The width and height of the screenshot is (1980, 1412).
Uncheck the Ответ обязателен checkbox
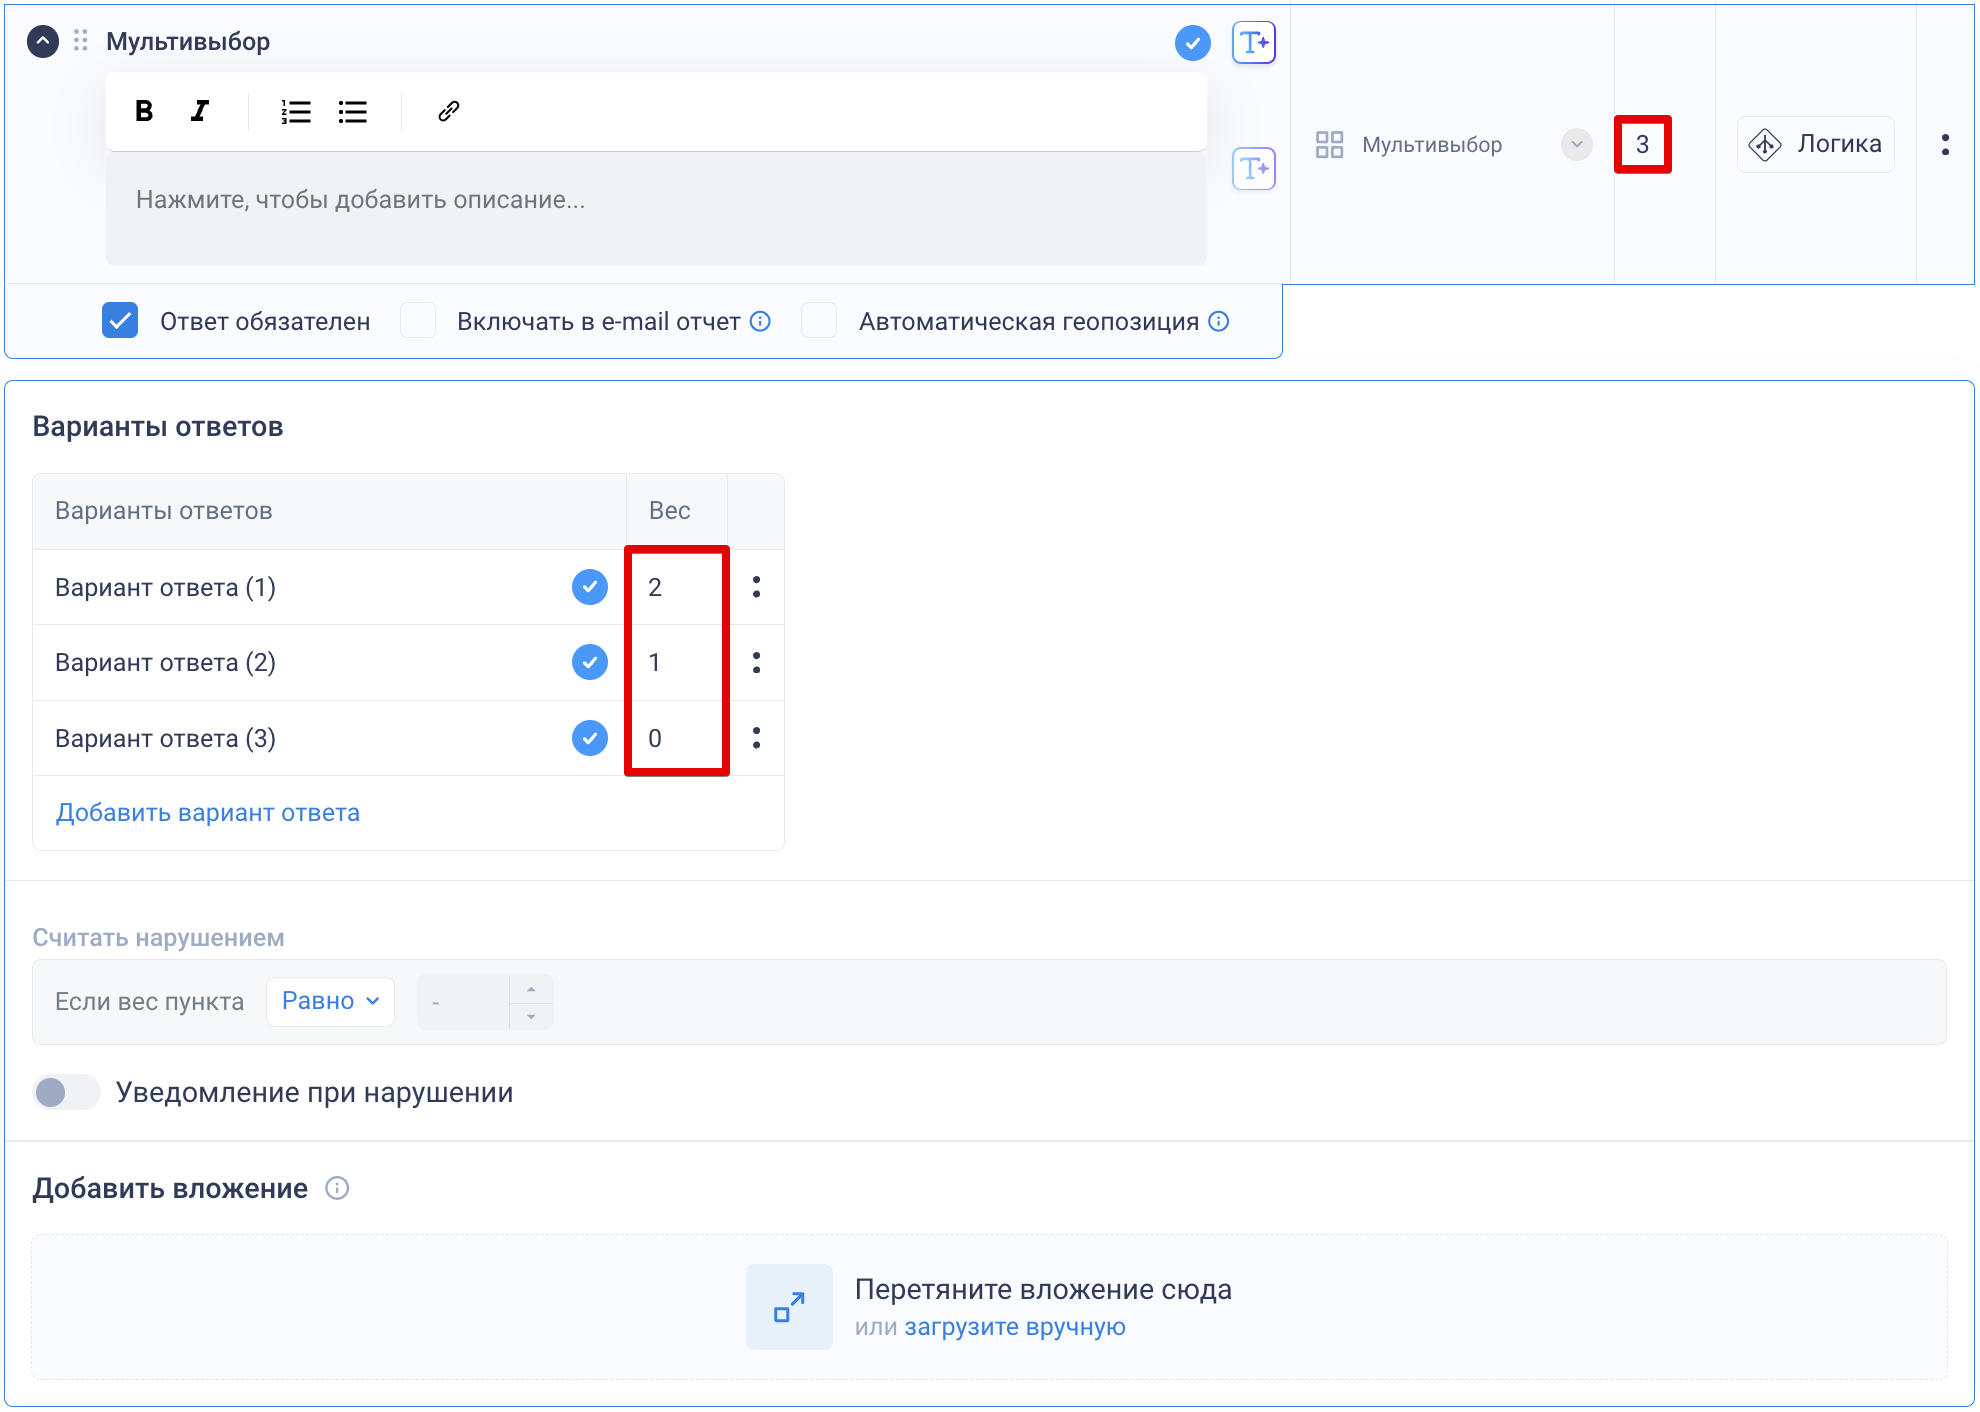pos(120,321)
